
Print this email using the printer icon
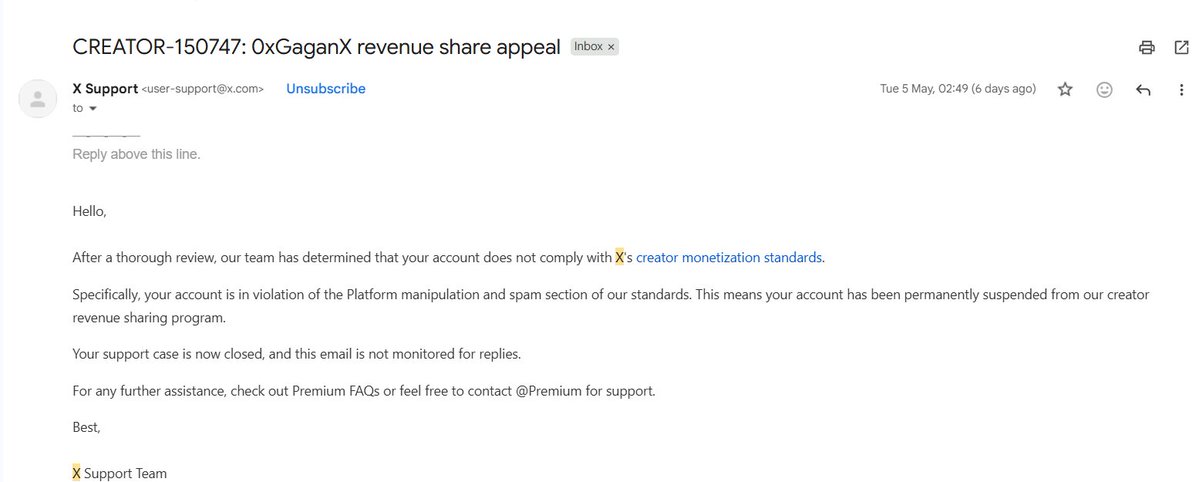[x=1146, y=47]
